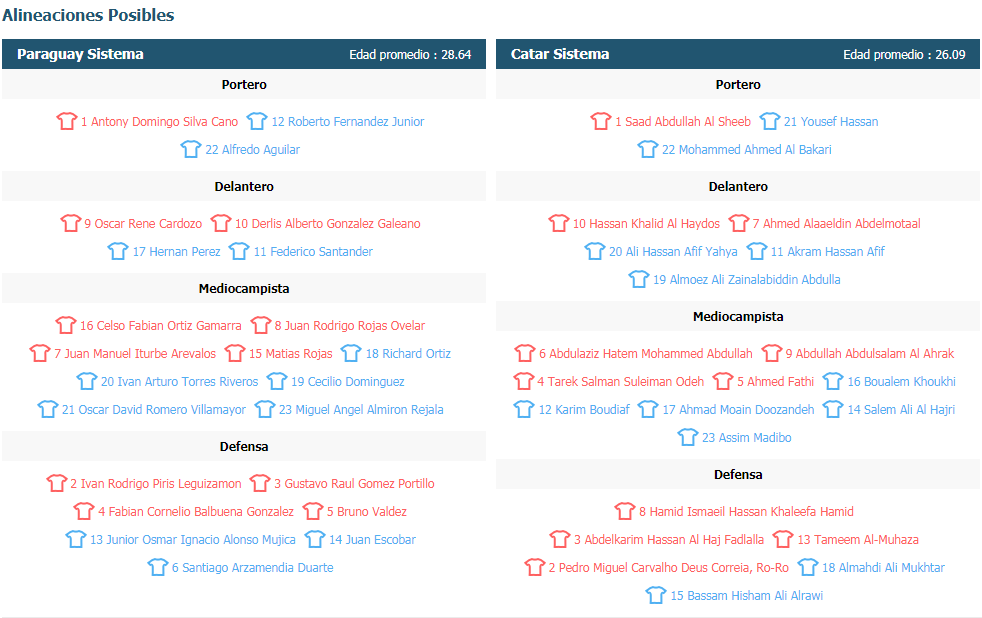The width and height of the screenshot is (982, 618).
Task: Open Yousef Hassan player link
Action: pyautogui.click(x=831, y=121)
